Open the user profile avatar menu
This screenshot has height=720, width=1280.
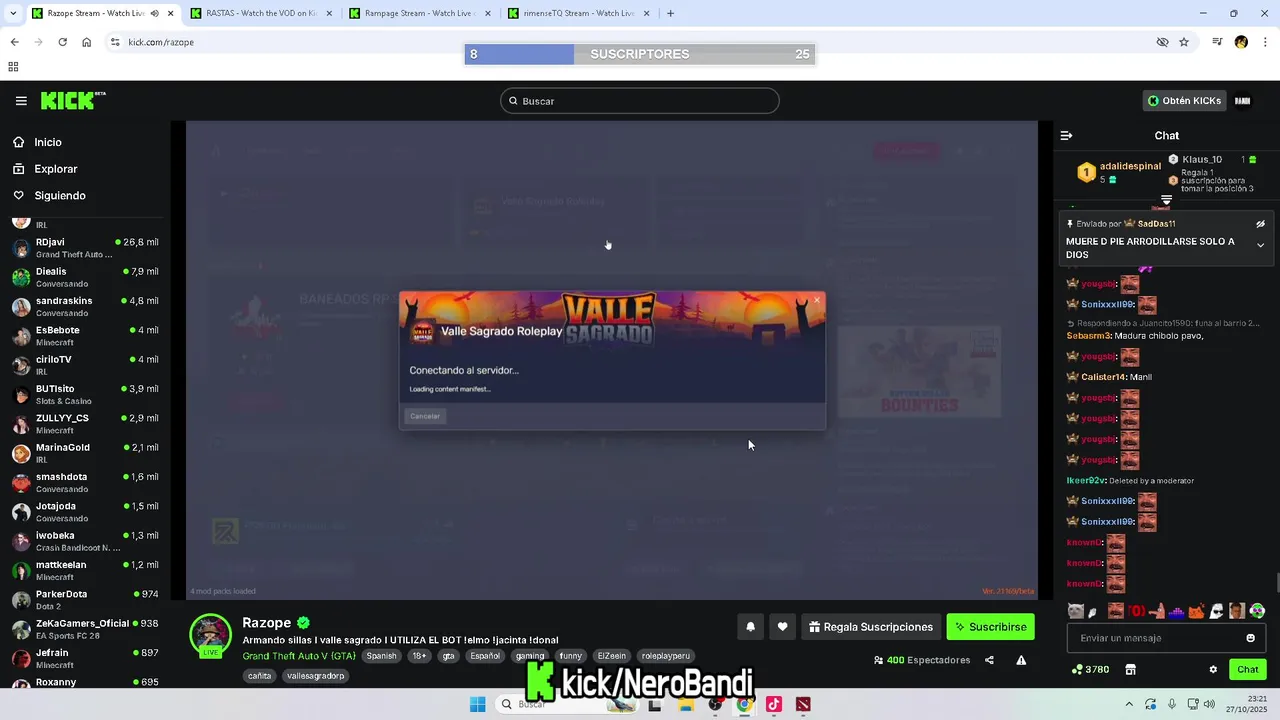pyautogui.click(x=1243, y=101)
